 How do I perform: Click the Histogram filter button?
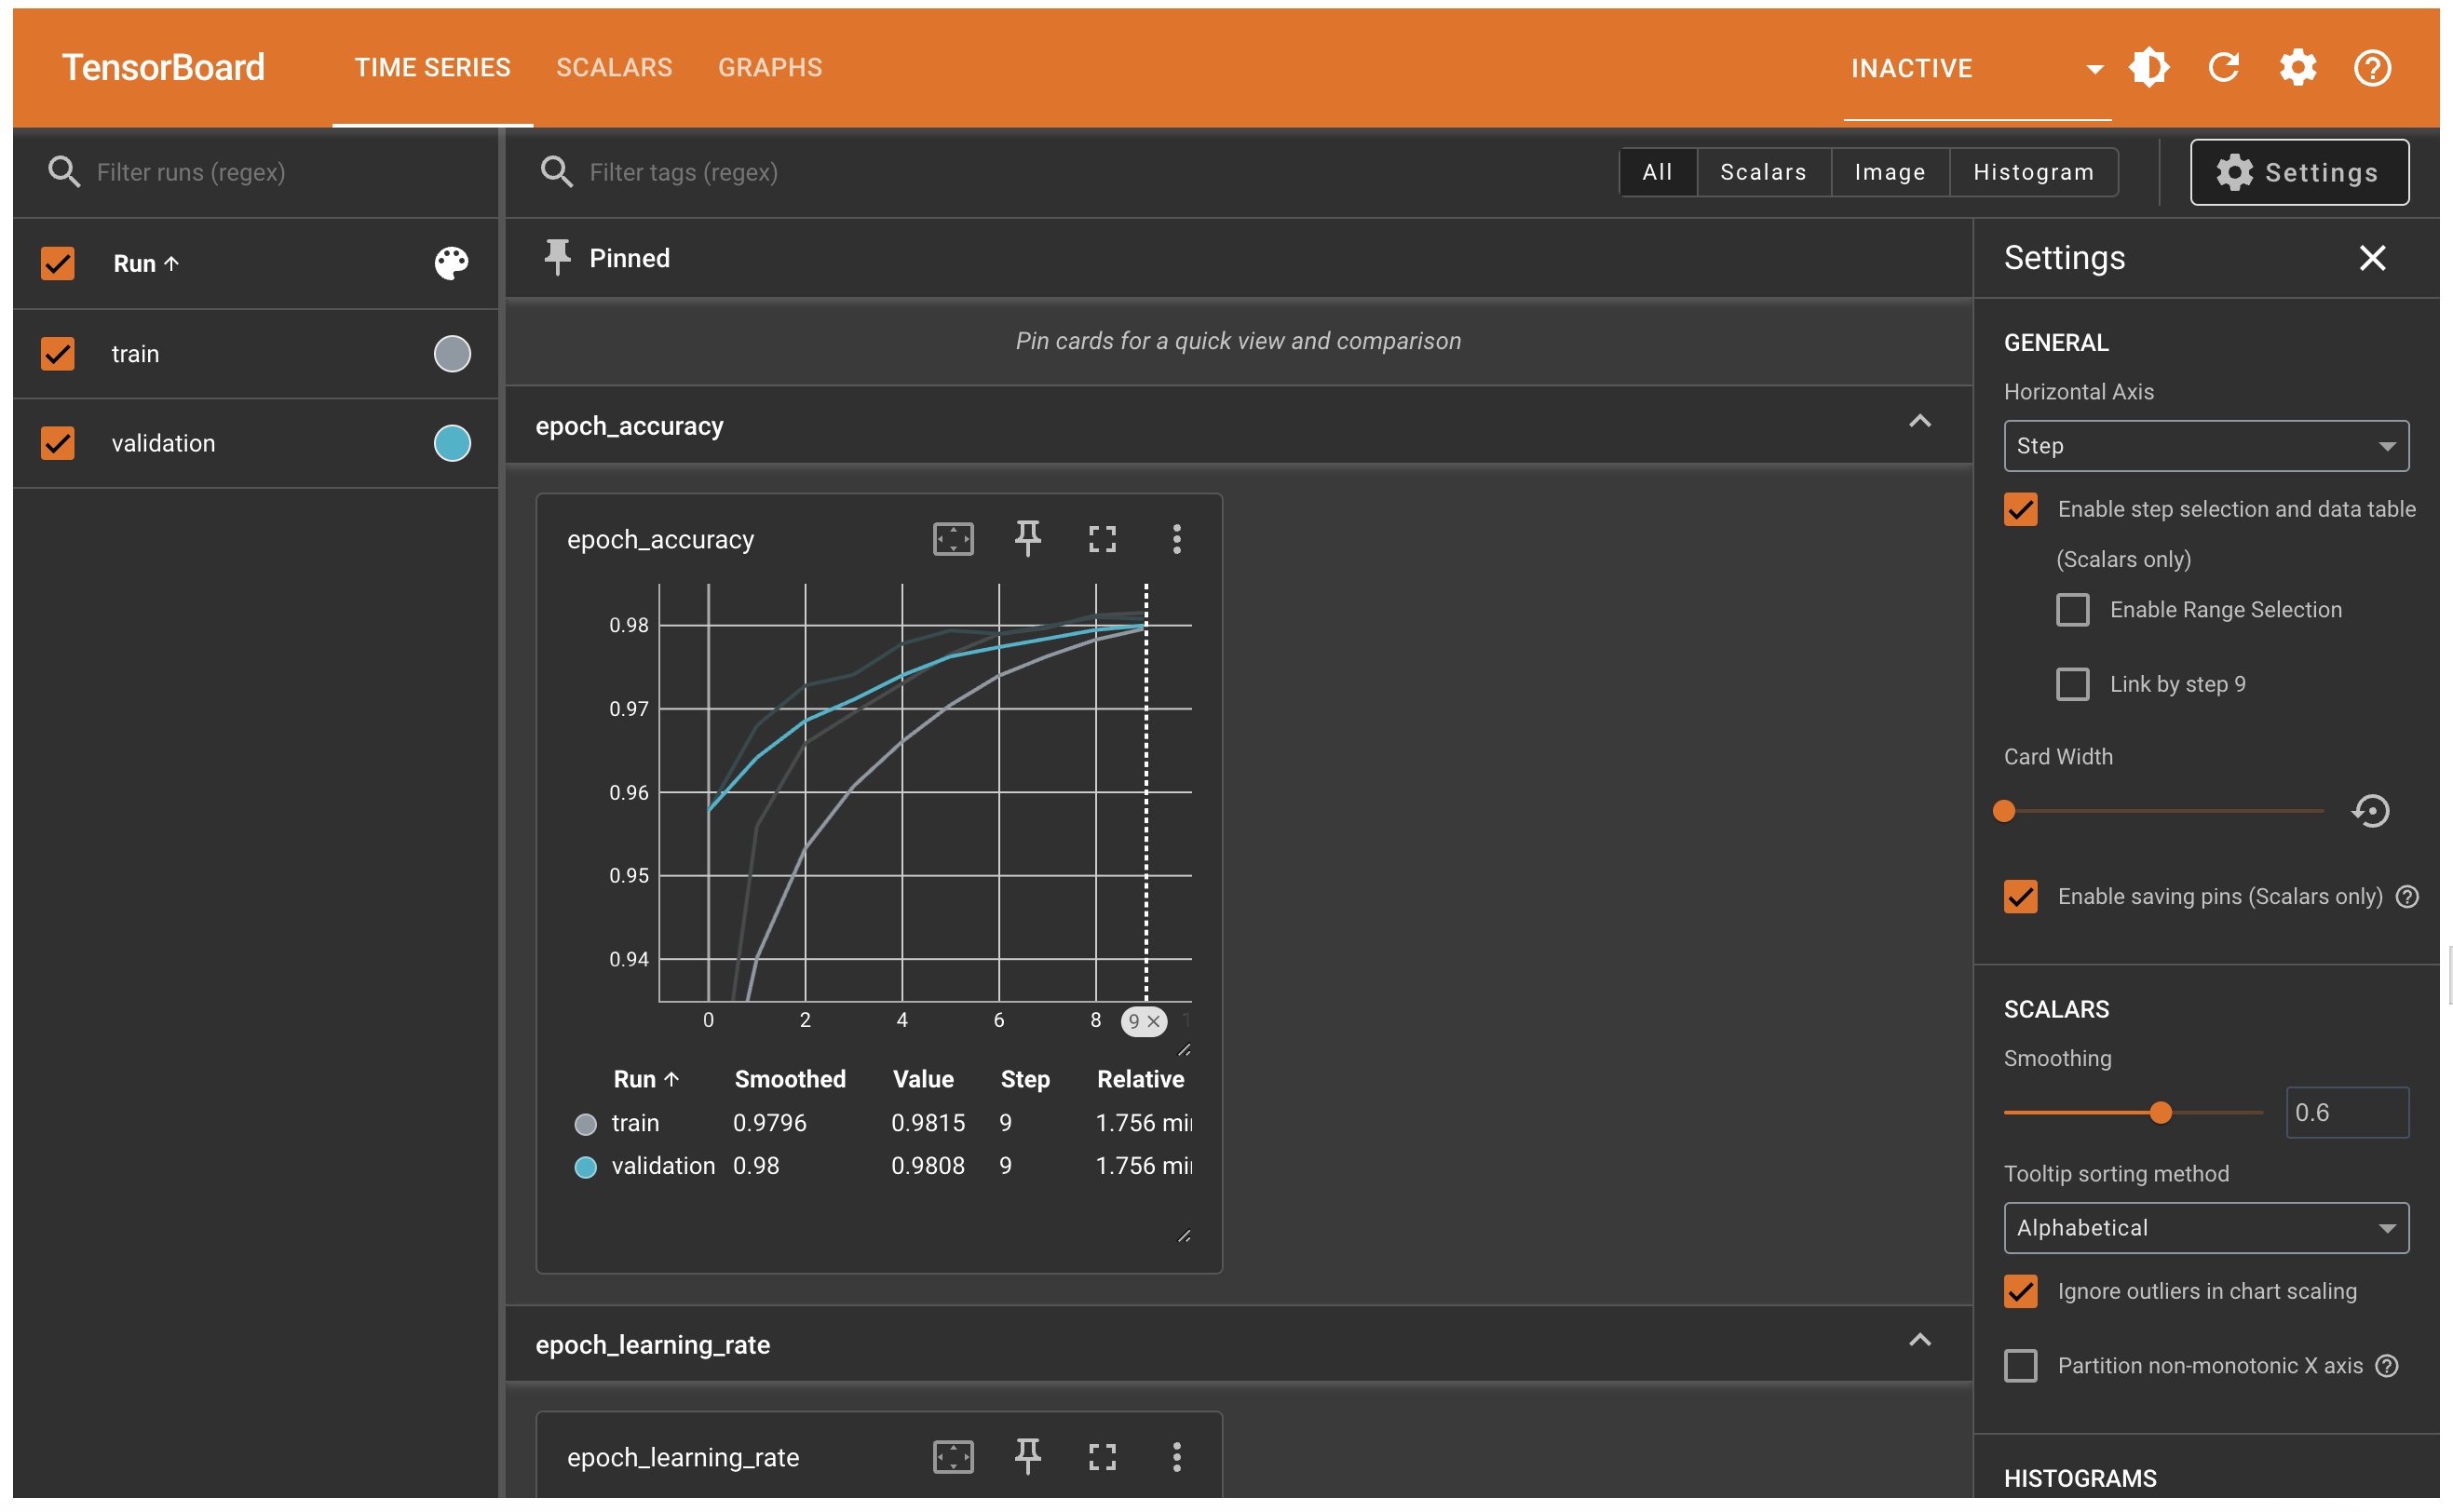click(x=2032, y=172)
